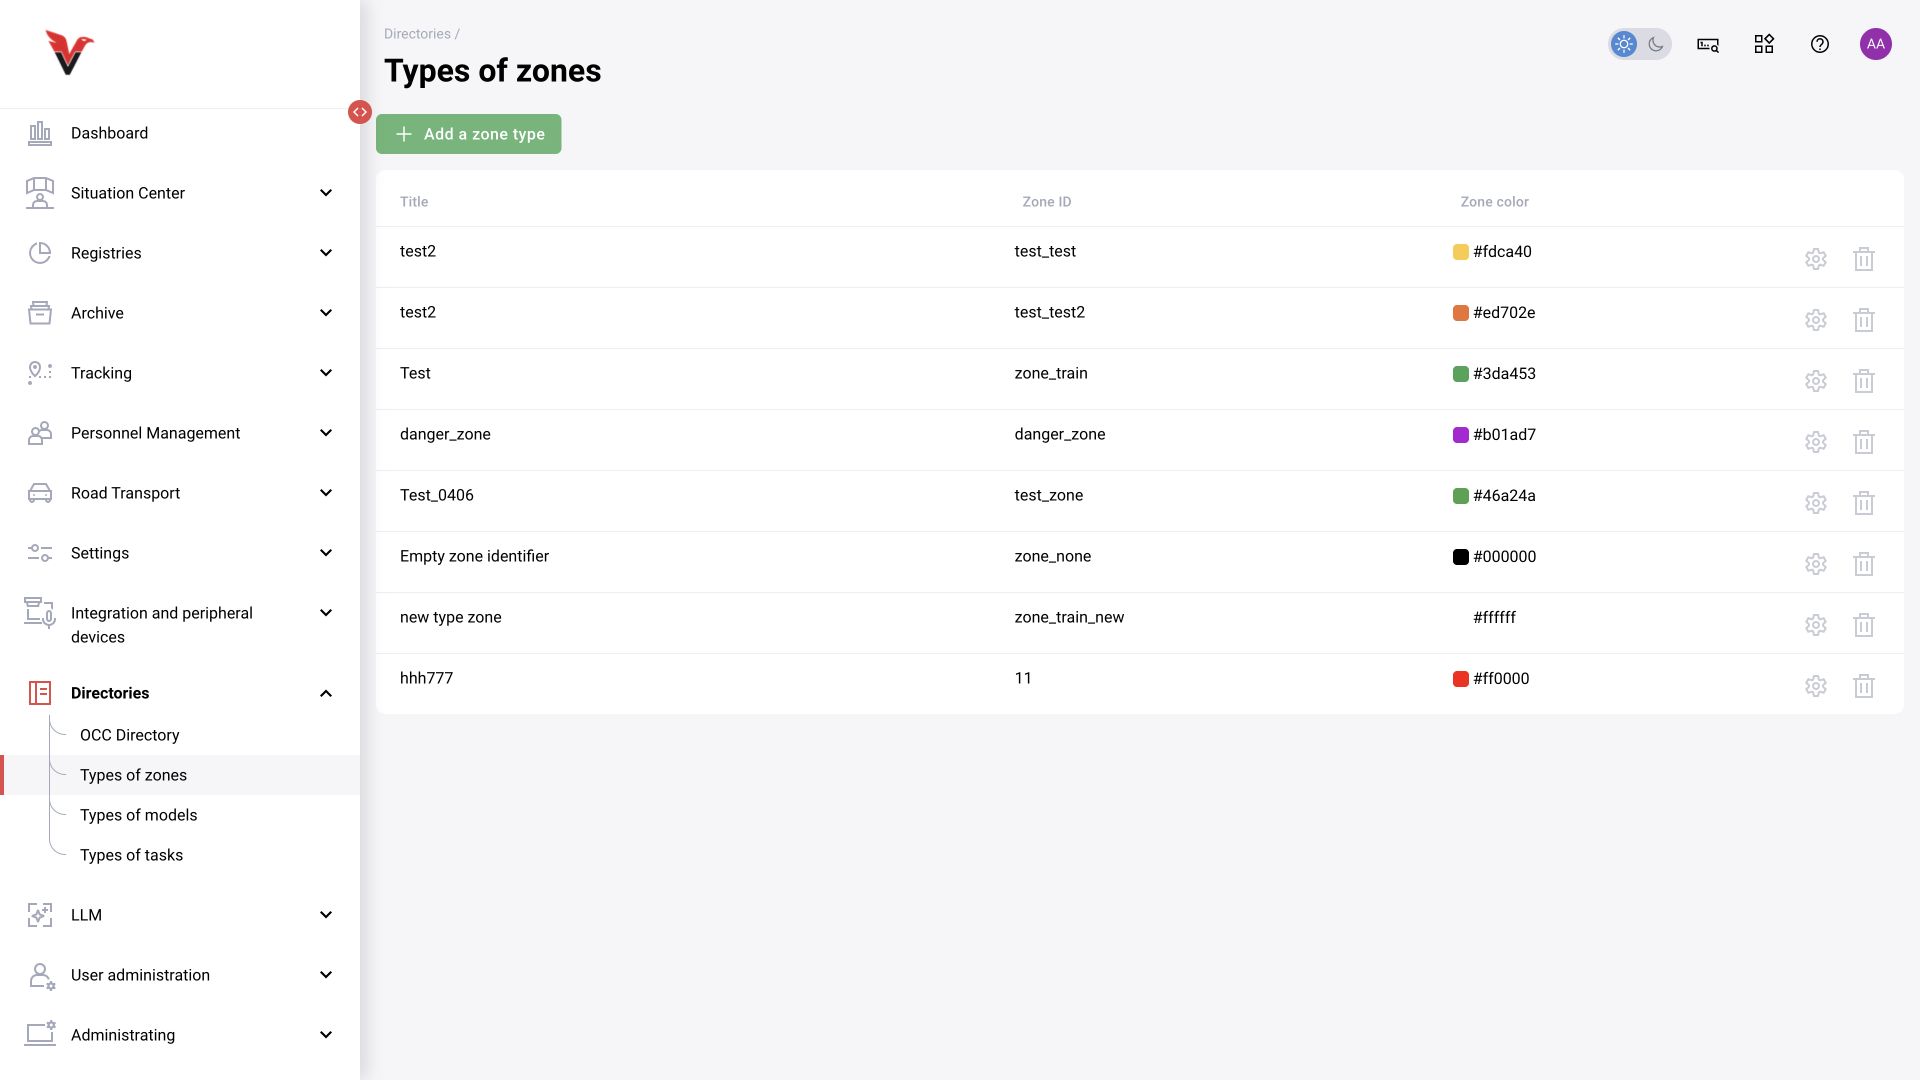This screenshot has width=1920, height=1080.
Task: Expand the Tracking chevron
Action: pyautogui.click(x=326, y=373)
